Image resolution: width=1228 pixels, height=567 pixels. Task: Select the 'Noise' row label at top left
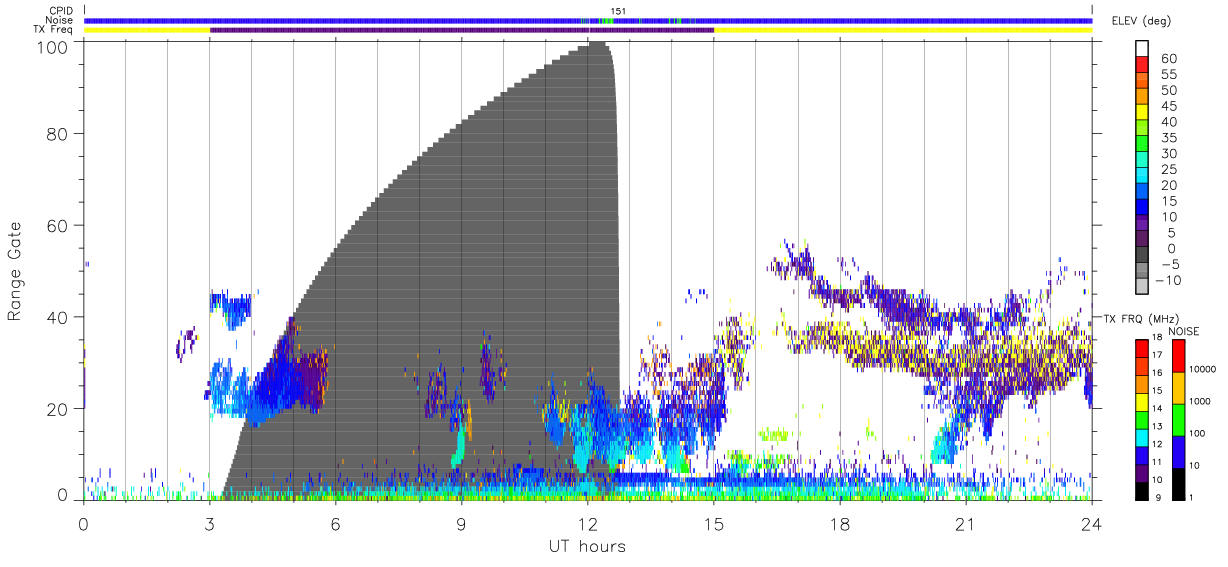pos(61,20)
